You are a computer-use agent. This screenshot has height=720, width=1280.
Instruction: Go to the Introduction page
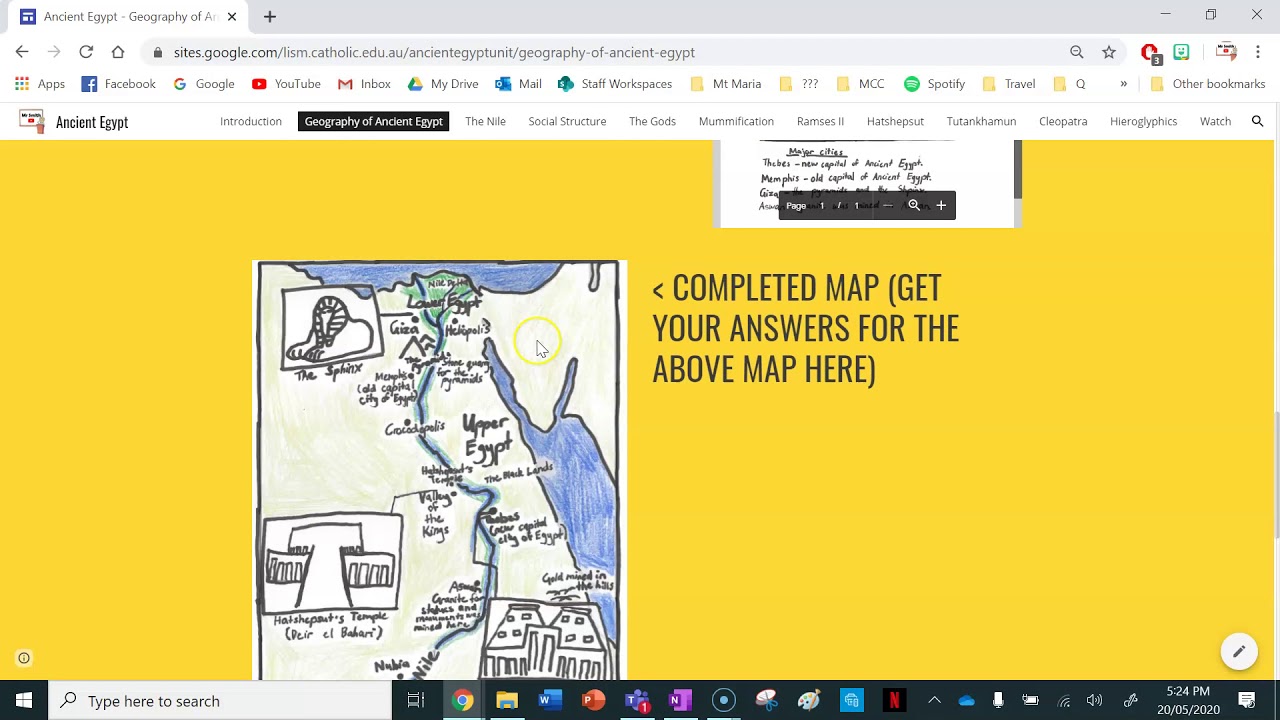pos(251,121)
